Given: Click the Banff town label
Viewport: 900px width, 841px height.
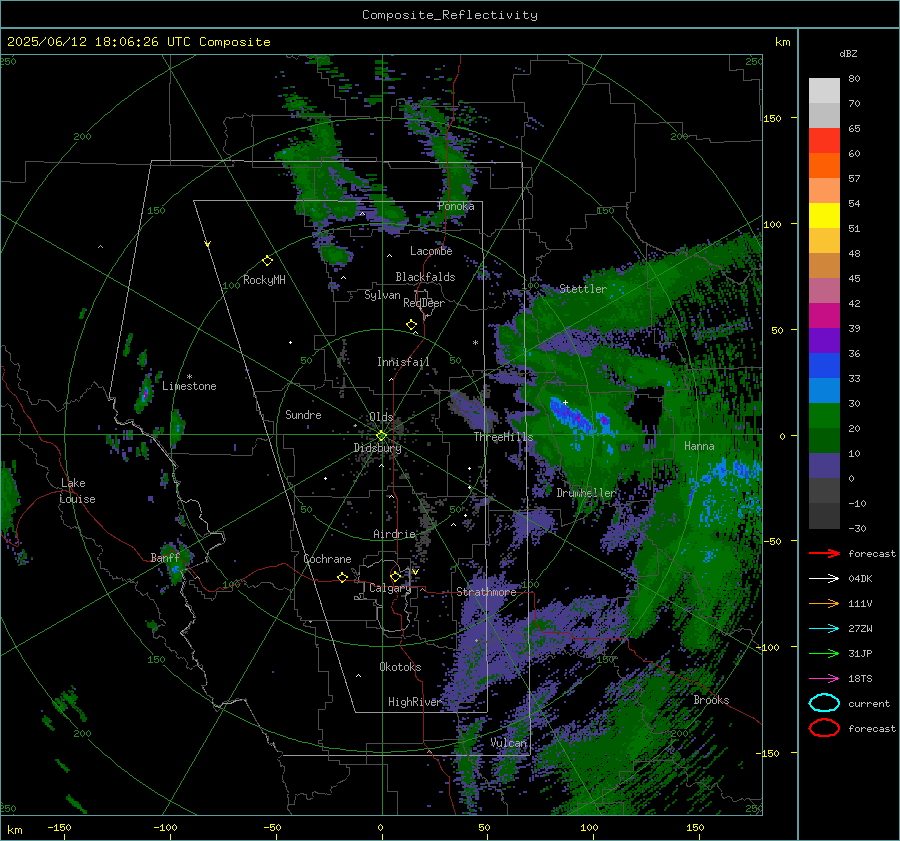Looking at the screenshot, I should [165, 558].
